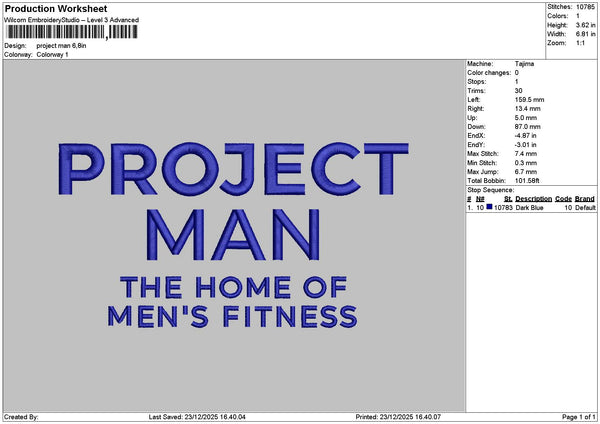
Task: Select the "Stops:" label
Action: (476, 82)
